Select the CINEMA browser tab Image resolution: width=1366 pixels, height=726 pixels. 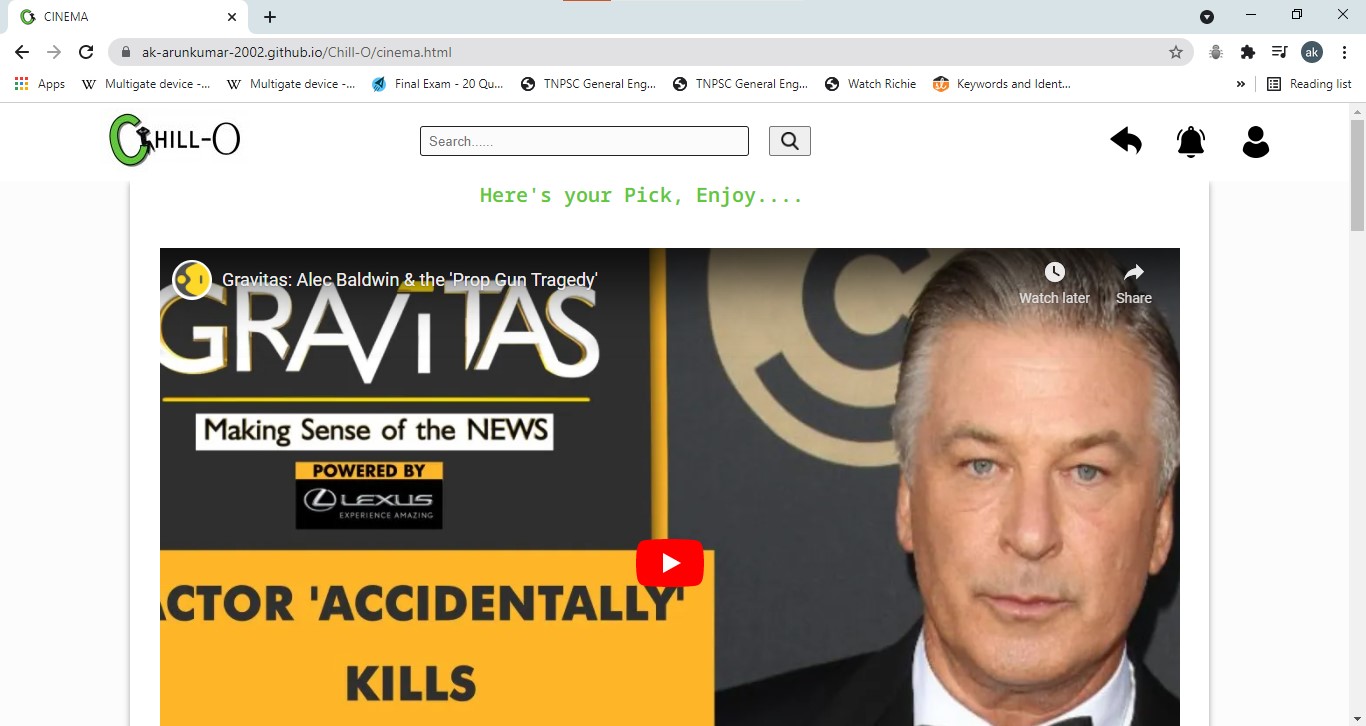(128, 17)
